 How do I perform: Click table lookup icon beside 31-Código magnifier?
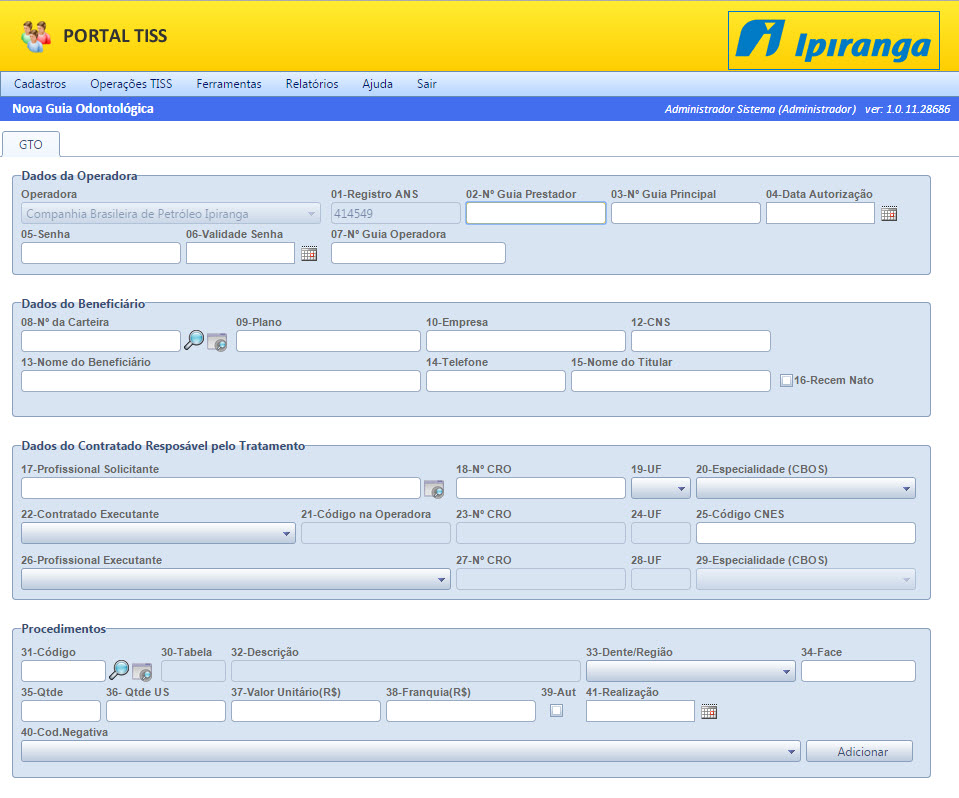coord(142,671)
